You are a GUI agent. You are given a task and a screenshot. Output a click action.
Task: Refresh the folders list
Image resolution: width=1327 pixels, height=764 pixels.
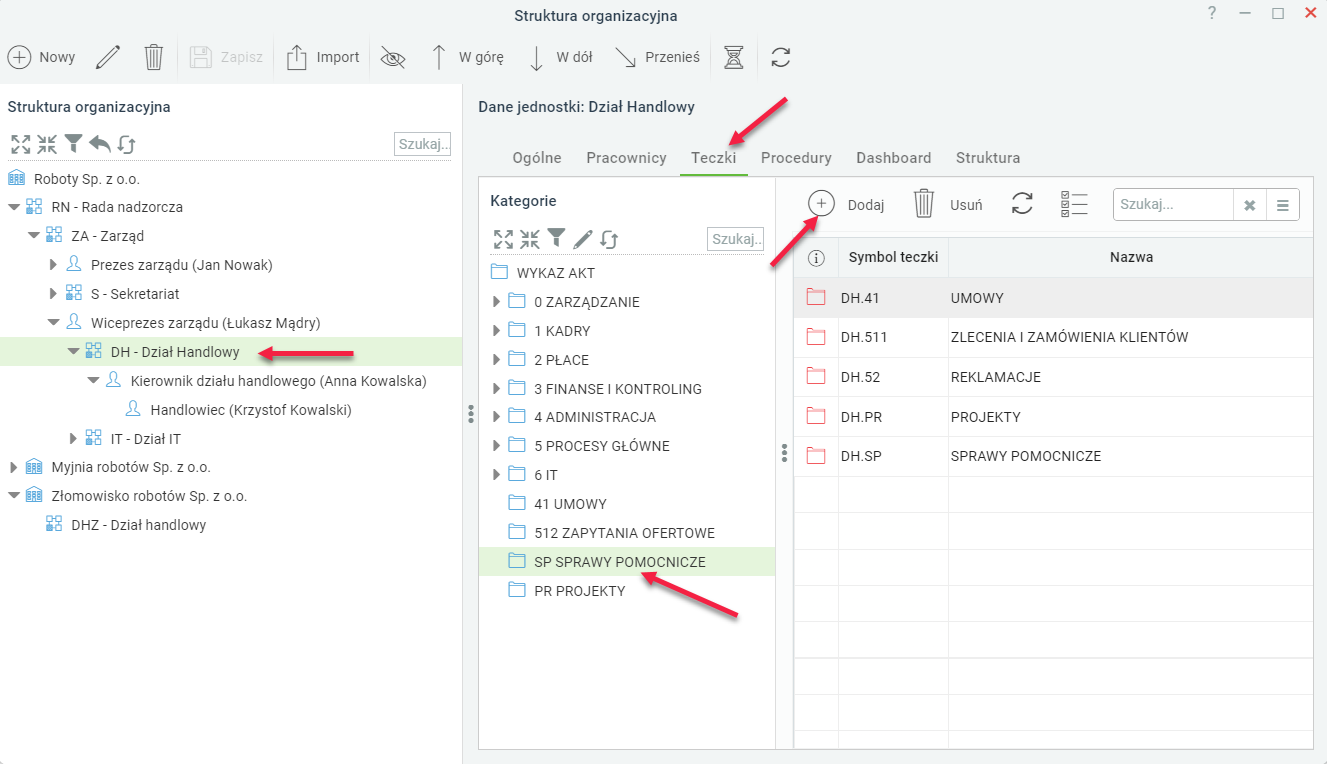(x=1022, y=204)
